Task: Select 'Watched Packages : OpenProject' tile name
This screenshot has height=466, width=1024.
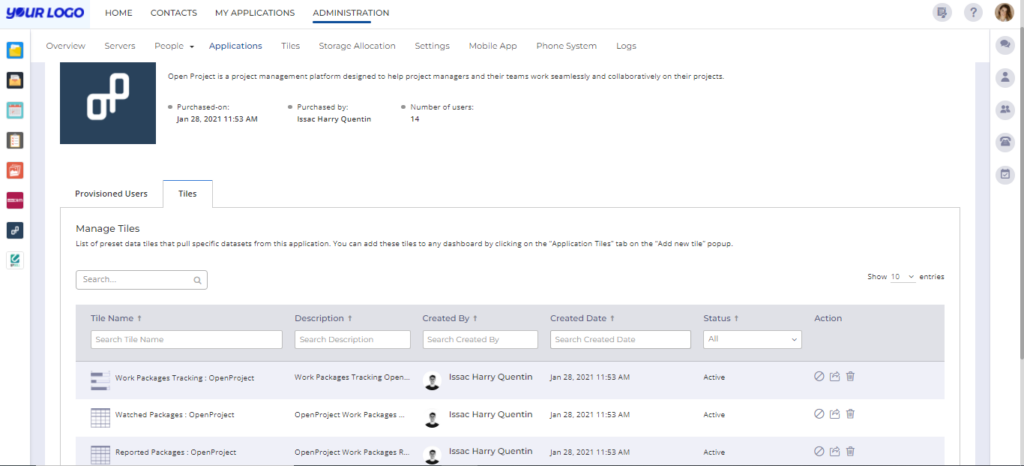Action: click(174, 414)
